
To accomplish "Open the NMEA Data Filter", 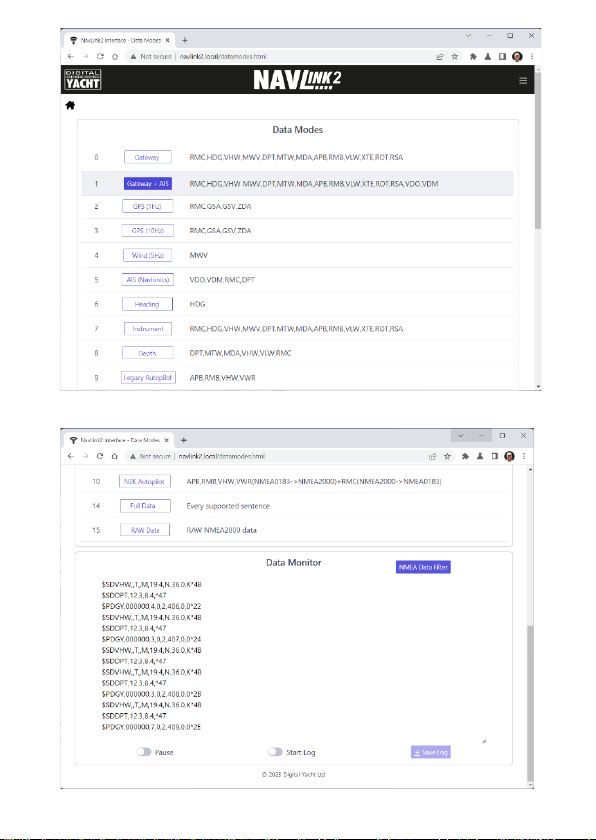I will (x=424, y=567).
